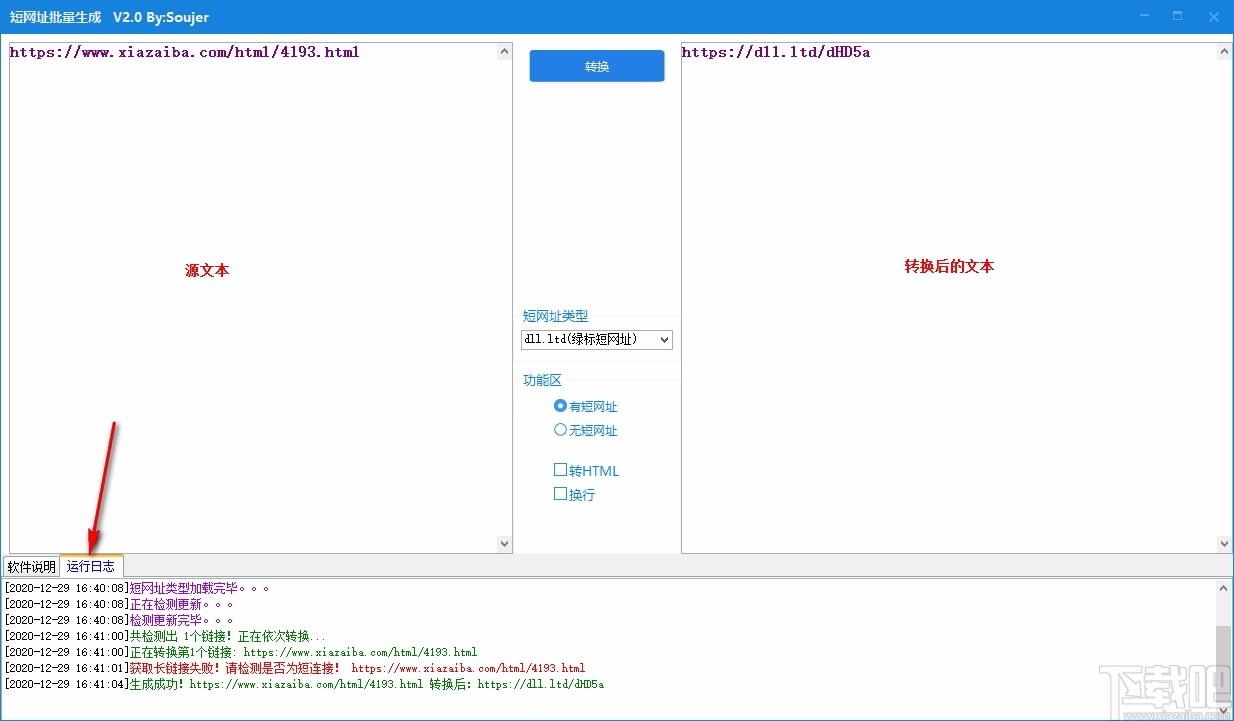The width and height of the screenshot is (1234, 721).
Task: Click the log line 共检测出 1个链接
Action: (x=165, y=636)
